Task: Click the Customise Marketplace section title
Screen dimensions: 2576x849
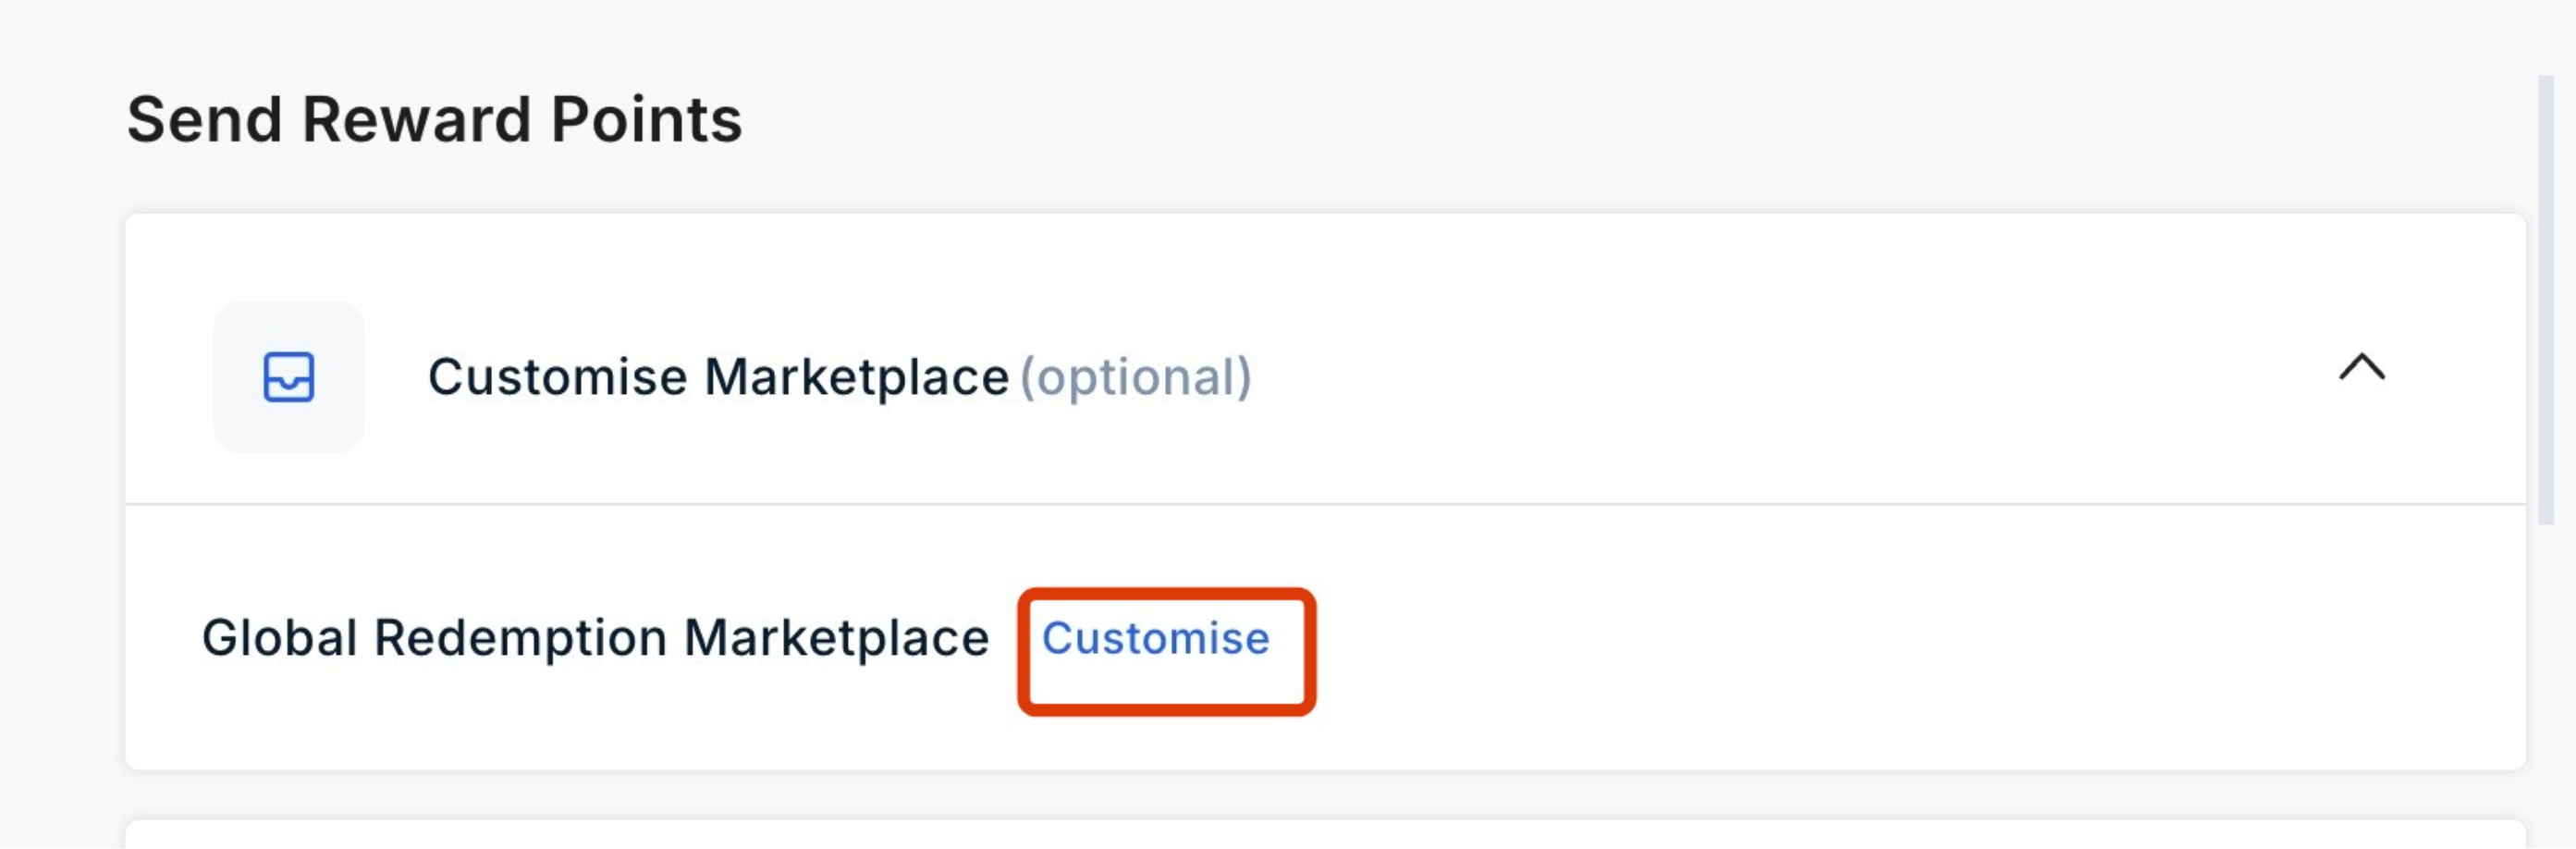Action: pos(718,377)
